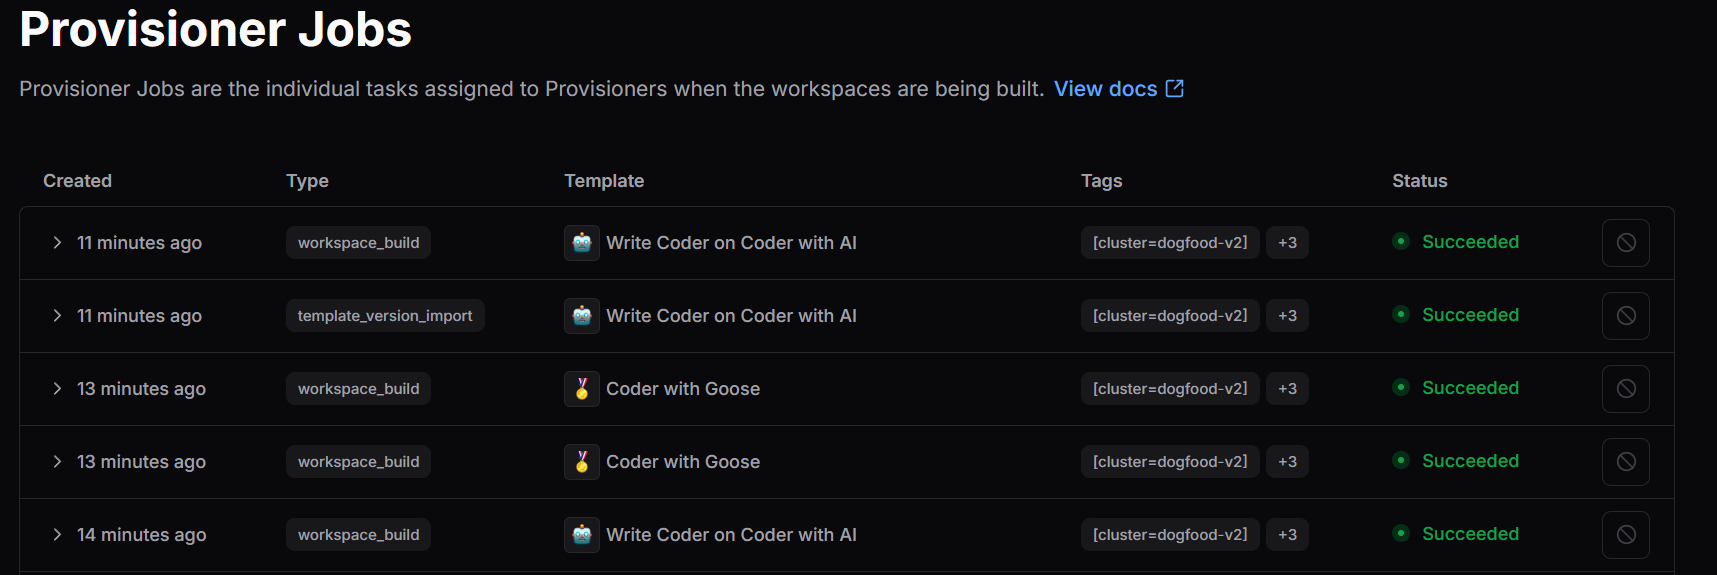Click the Status column header
The height and width of the screenshot is (575, 1717).
1419,181
